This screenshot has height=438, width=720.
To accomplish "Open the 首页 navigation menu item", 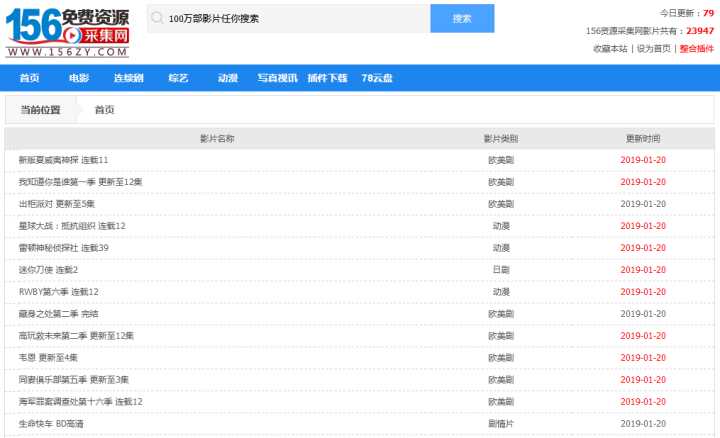I will coord(29,78).
